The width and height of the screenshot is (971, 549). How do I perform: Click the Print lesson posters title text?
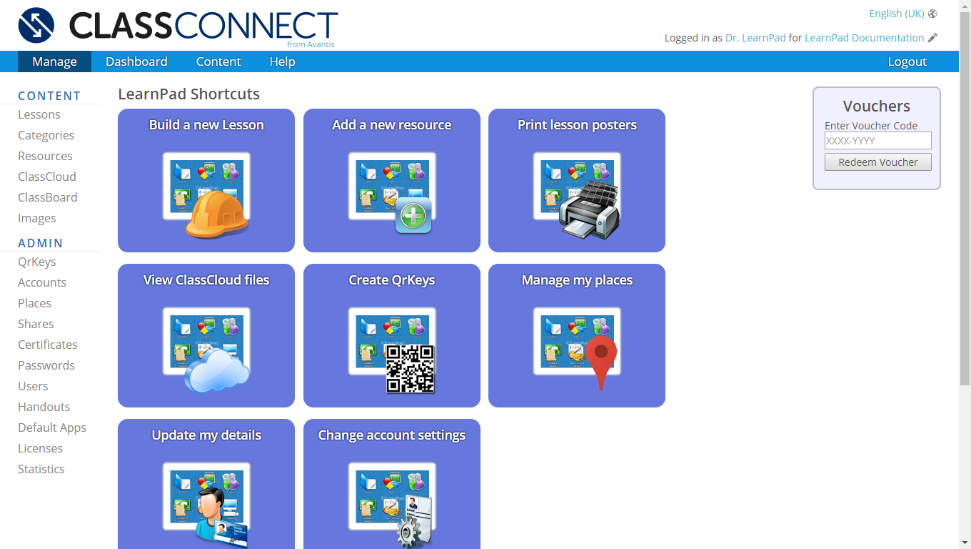pos(577,125)
